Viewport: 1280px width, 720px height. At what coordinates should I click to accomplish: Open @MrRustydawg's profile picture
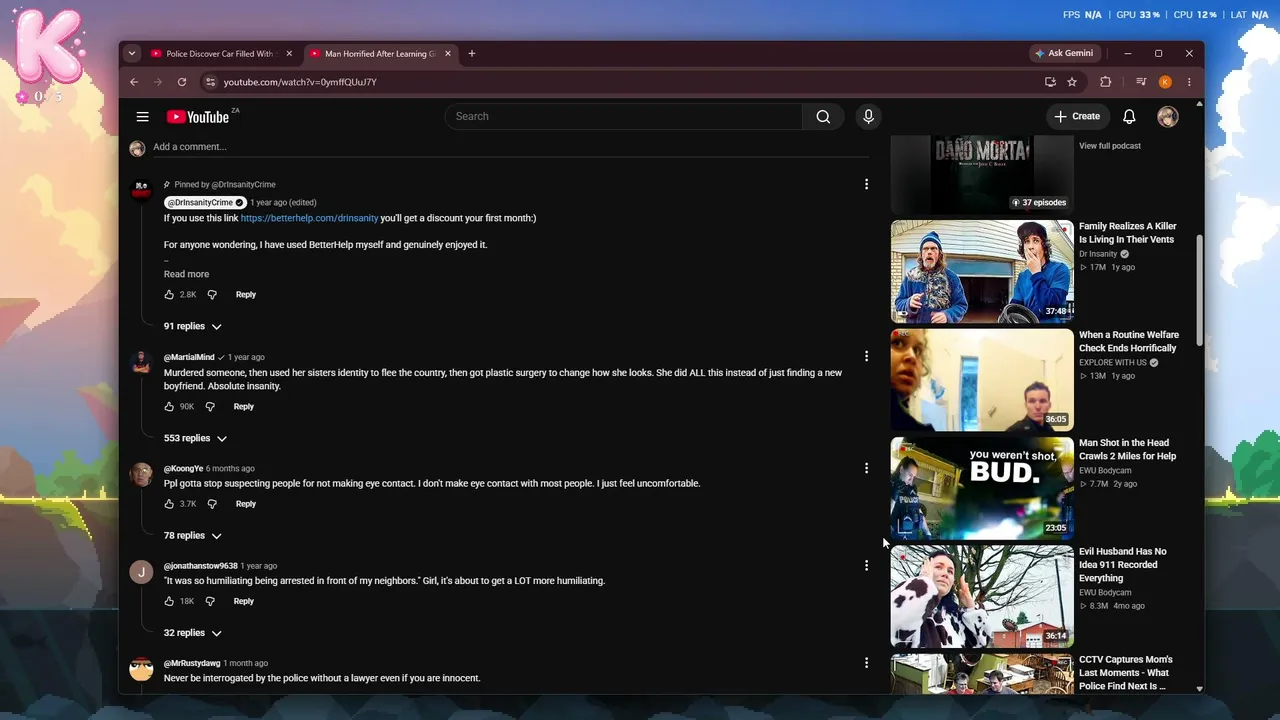(141, 668)
